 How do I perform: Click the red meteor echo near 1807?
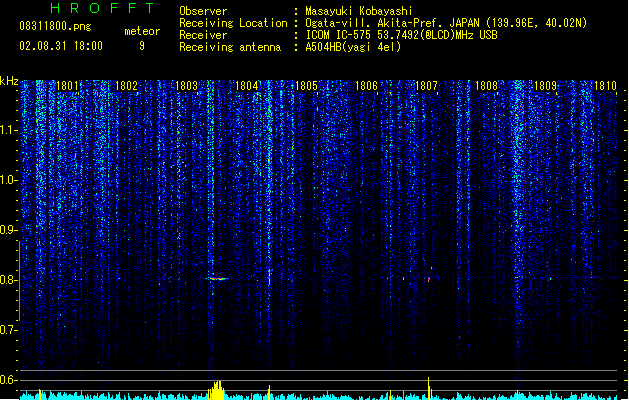429,279
